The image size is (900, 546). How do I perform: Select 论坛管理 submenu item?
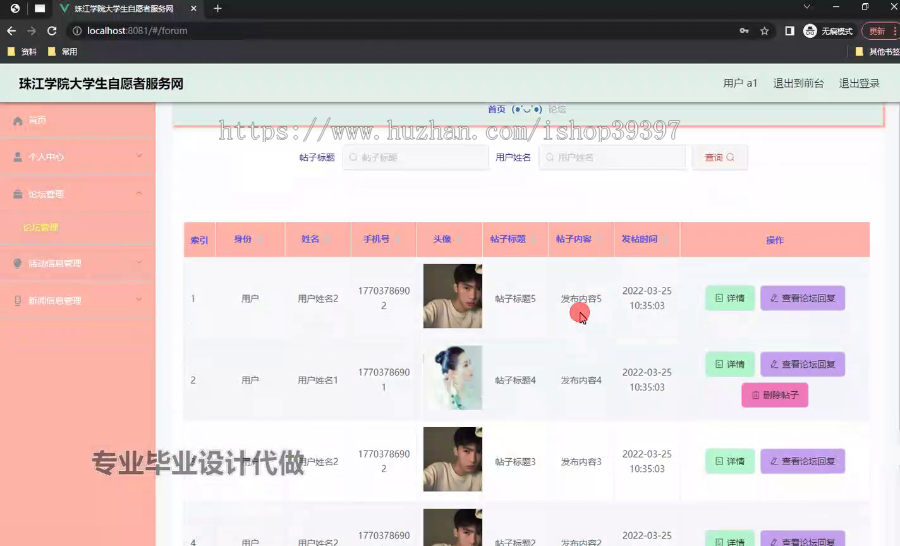point(41,227)
